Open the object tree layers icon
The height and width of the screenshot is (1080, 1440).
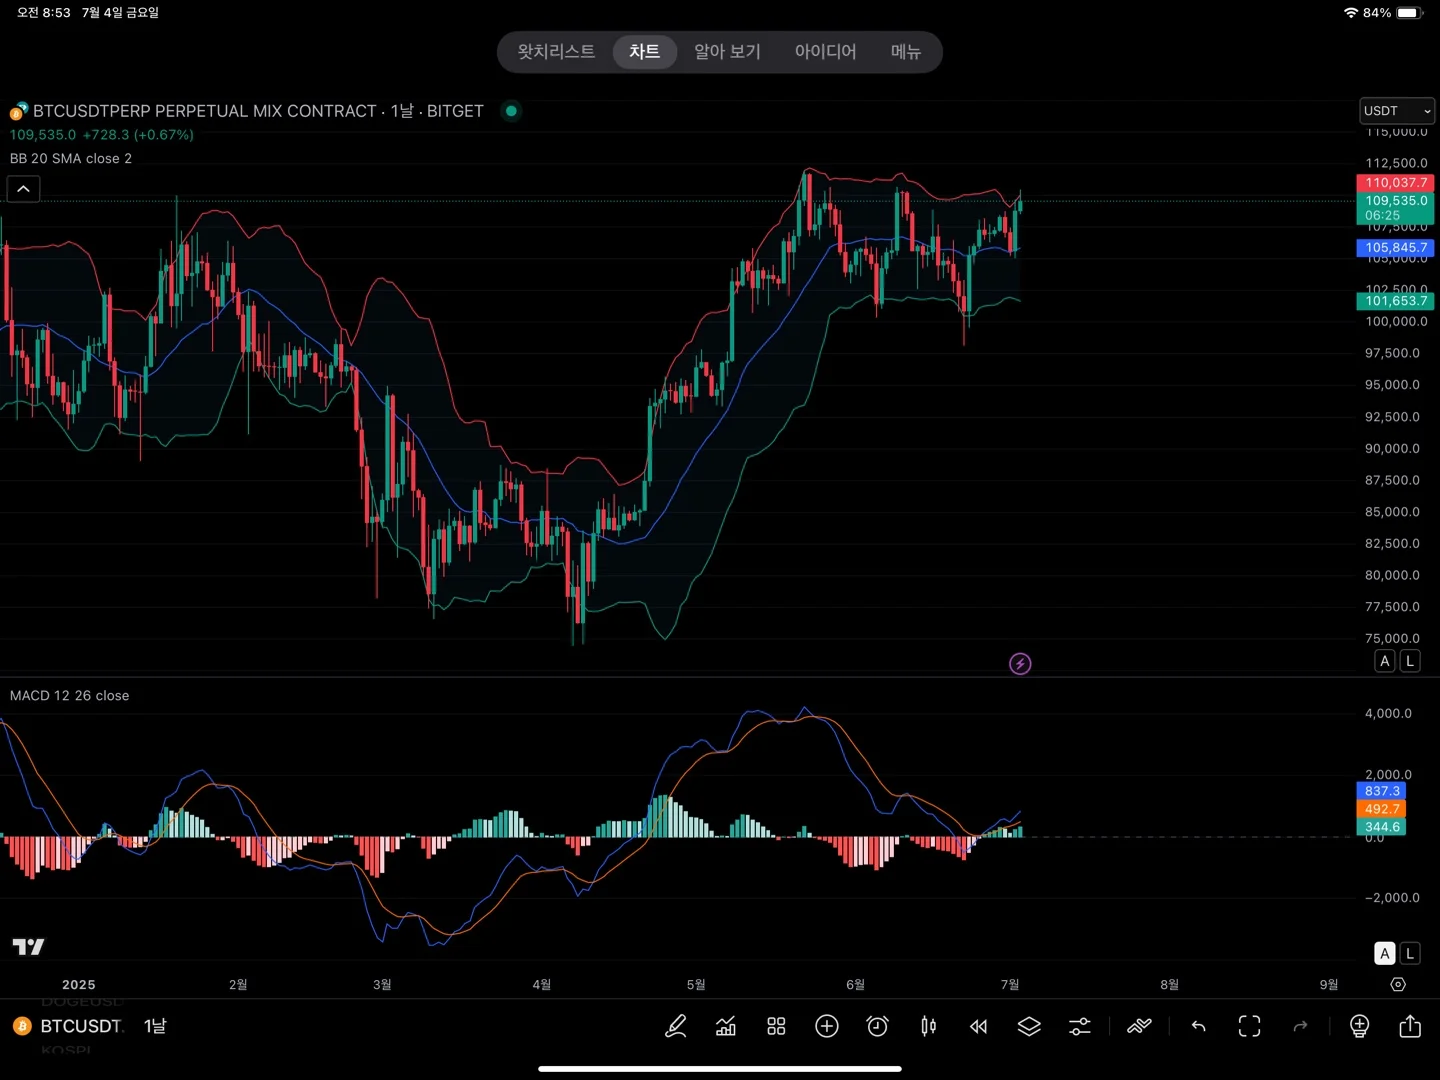[1029, 1026]
